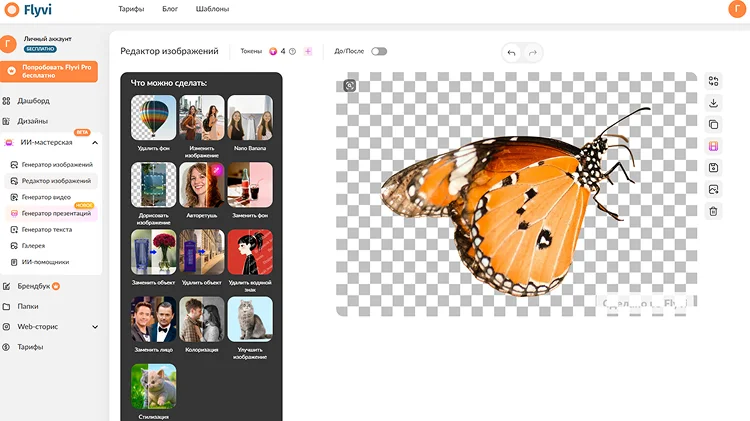Screen dimensions: 750x421
Task: Click the copy icon in right toolbar
Action: tap(713, 124)
